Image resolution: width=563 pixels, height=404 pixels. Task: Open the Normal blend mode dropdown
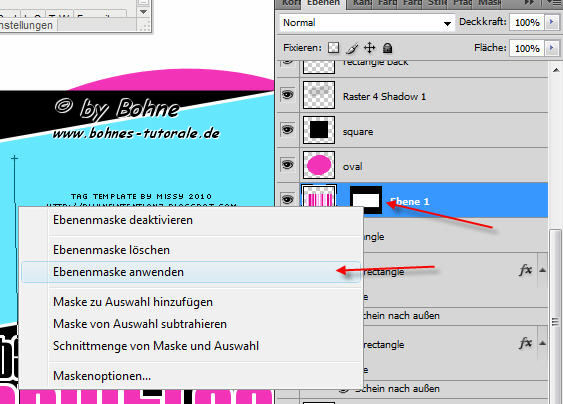pos(367,23)
